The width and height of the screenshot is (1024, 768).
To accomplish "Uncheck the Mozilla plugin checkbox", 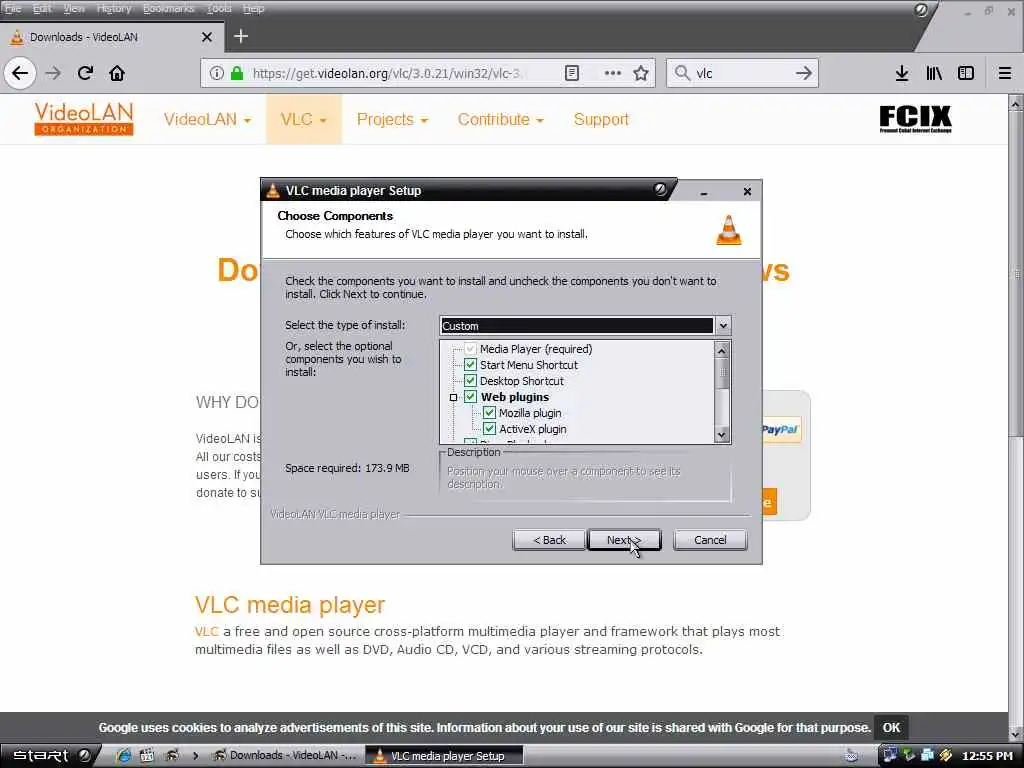I will pos(489,413).
